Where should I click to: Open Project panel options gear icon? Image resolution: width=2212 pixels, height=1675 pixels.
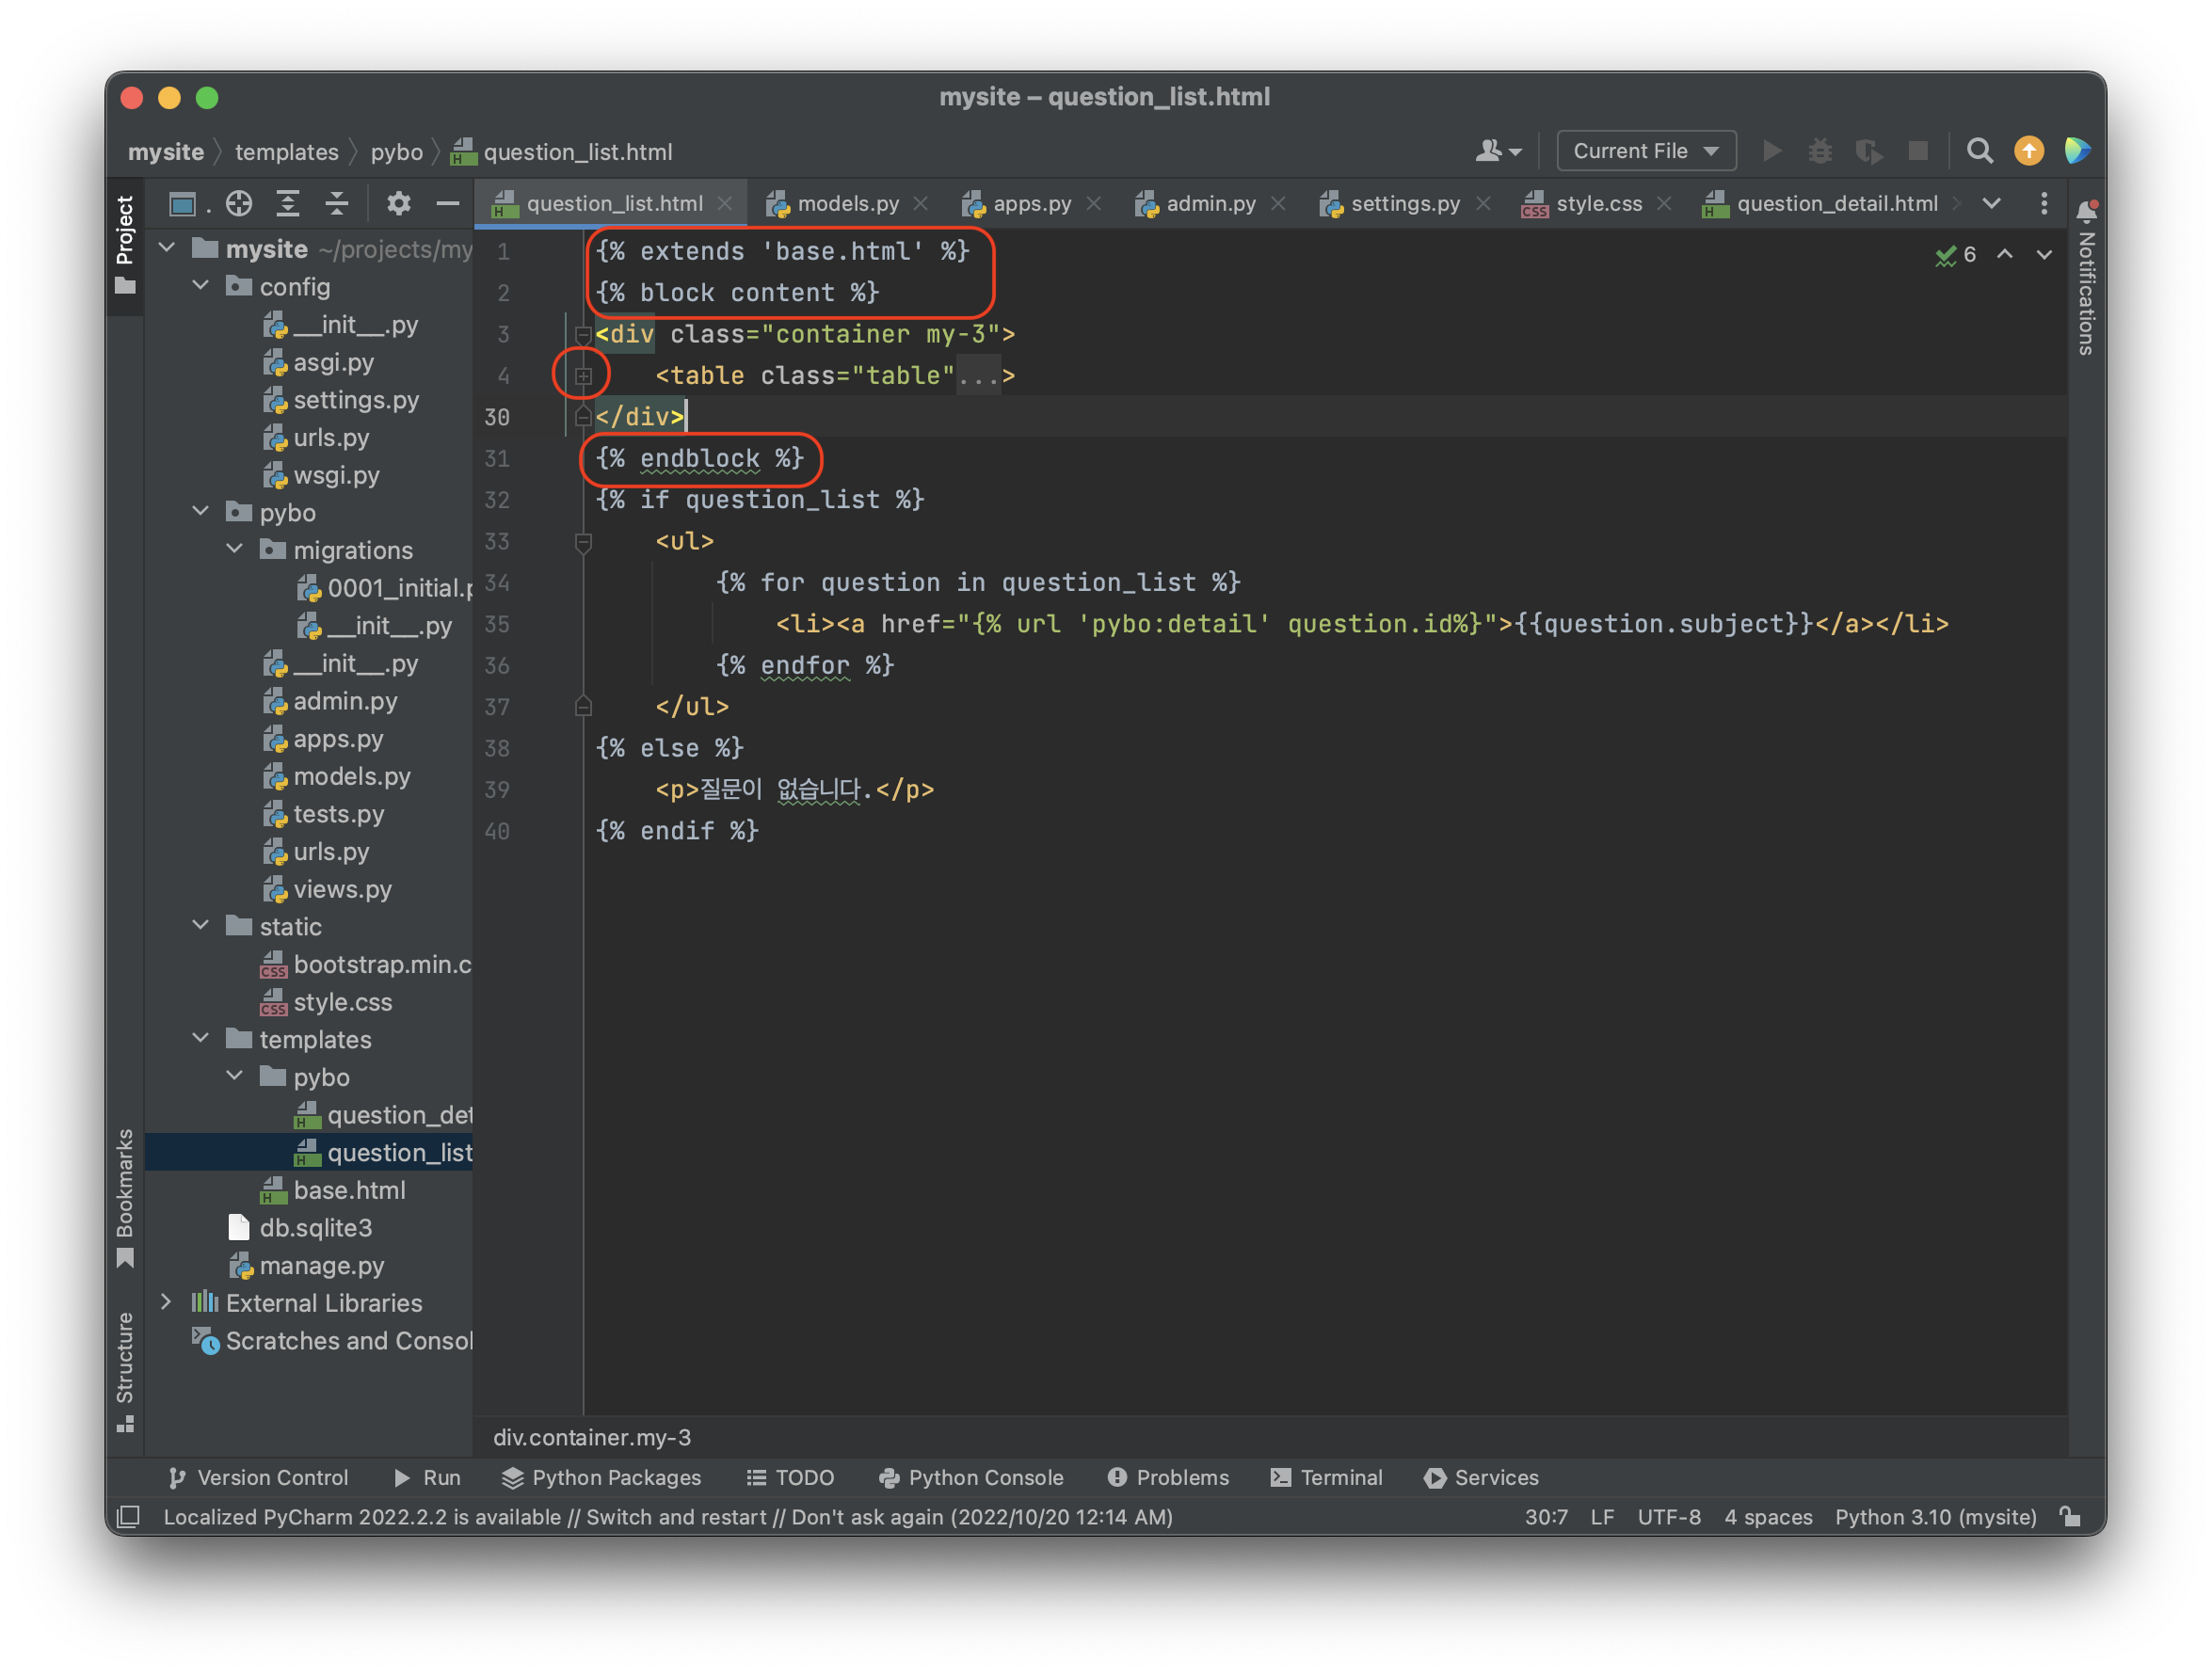(x=399, y=204)
